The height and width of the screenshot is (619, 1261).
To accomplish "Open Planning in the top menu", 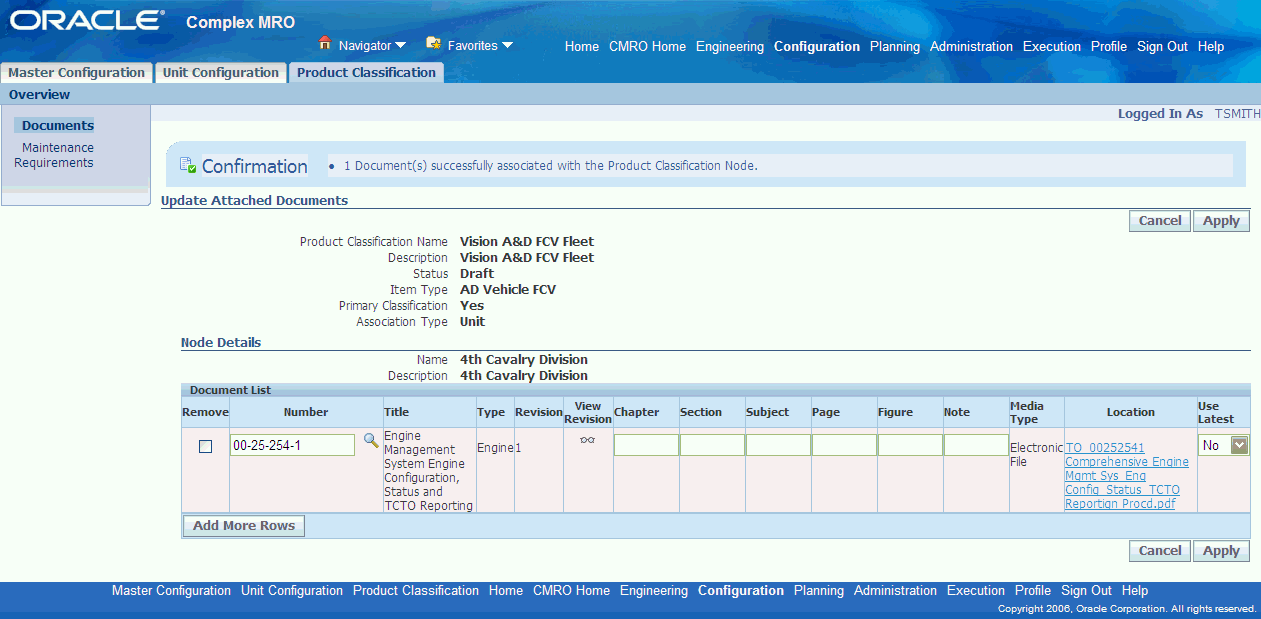I will [895, 47].
